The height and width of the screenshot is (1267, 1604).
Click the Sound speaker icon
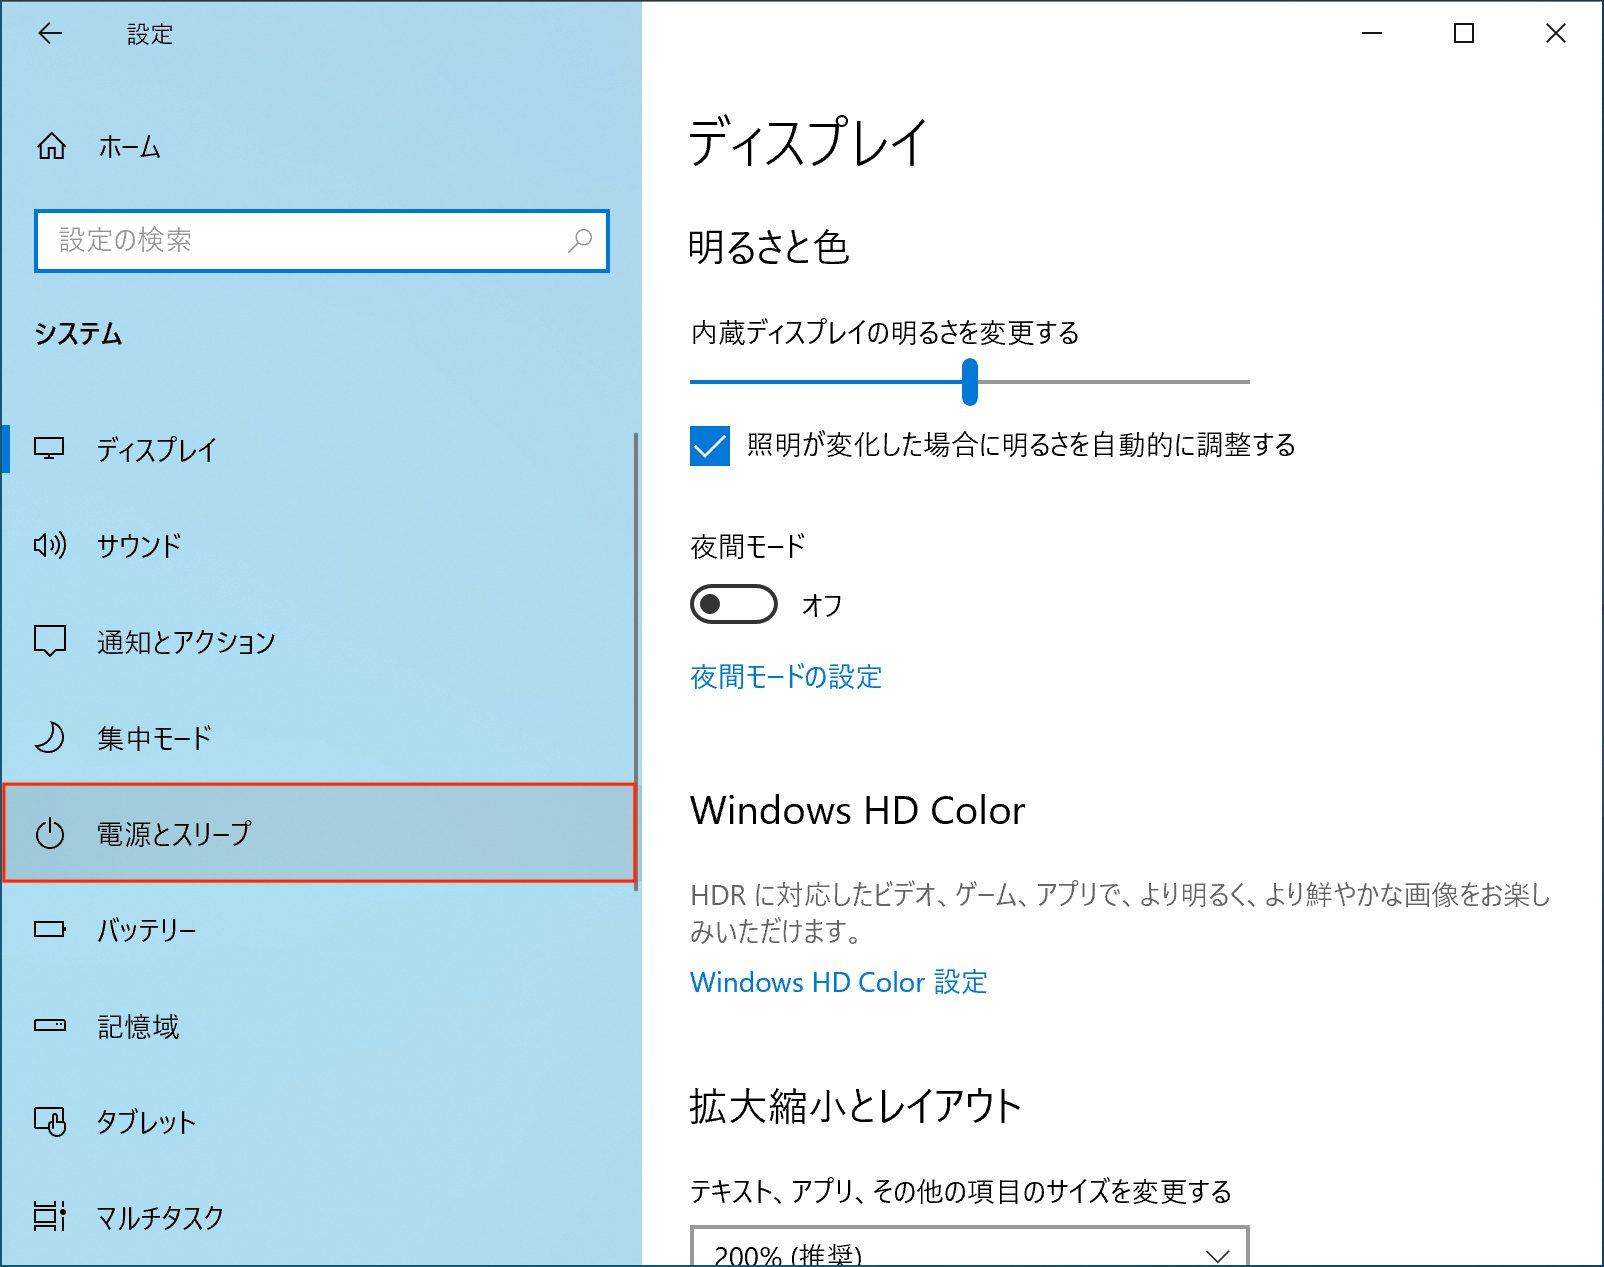coord(49,545)
